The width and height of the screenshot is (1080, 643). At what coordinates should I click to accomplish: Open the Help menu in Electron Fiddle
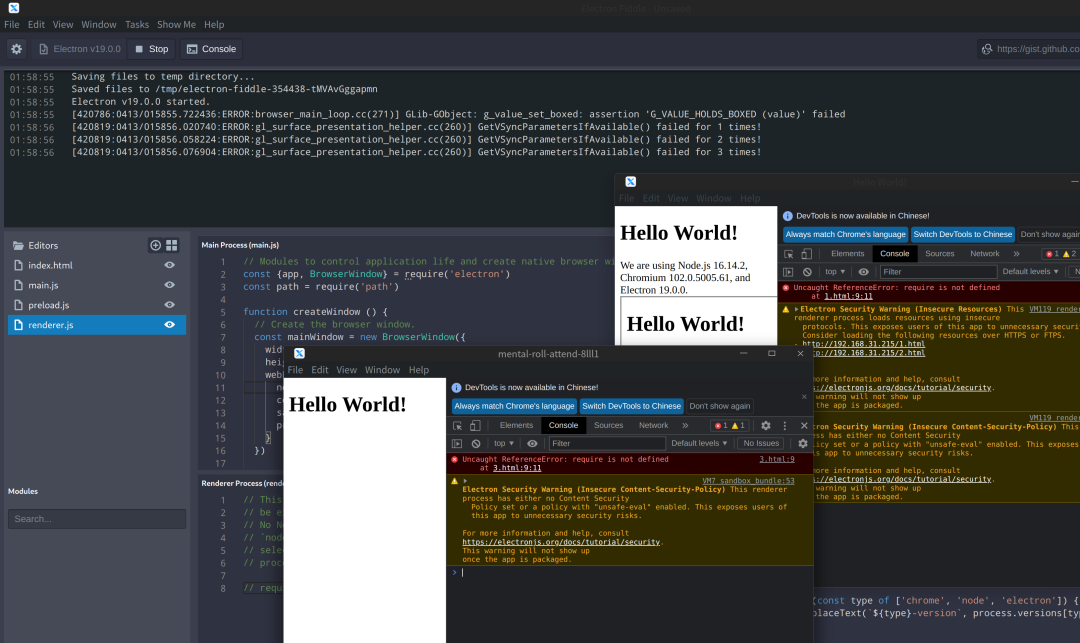[214, 24]
